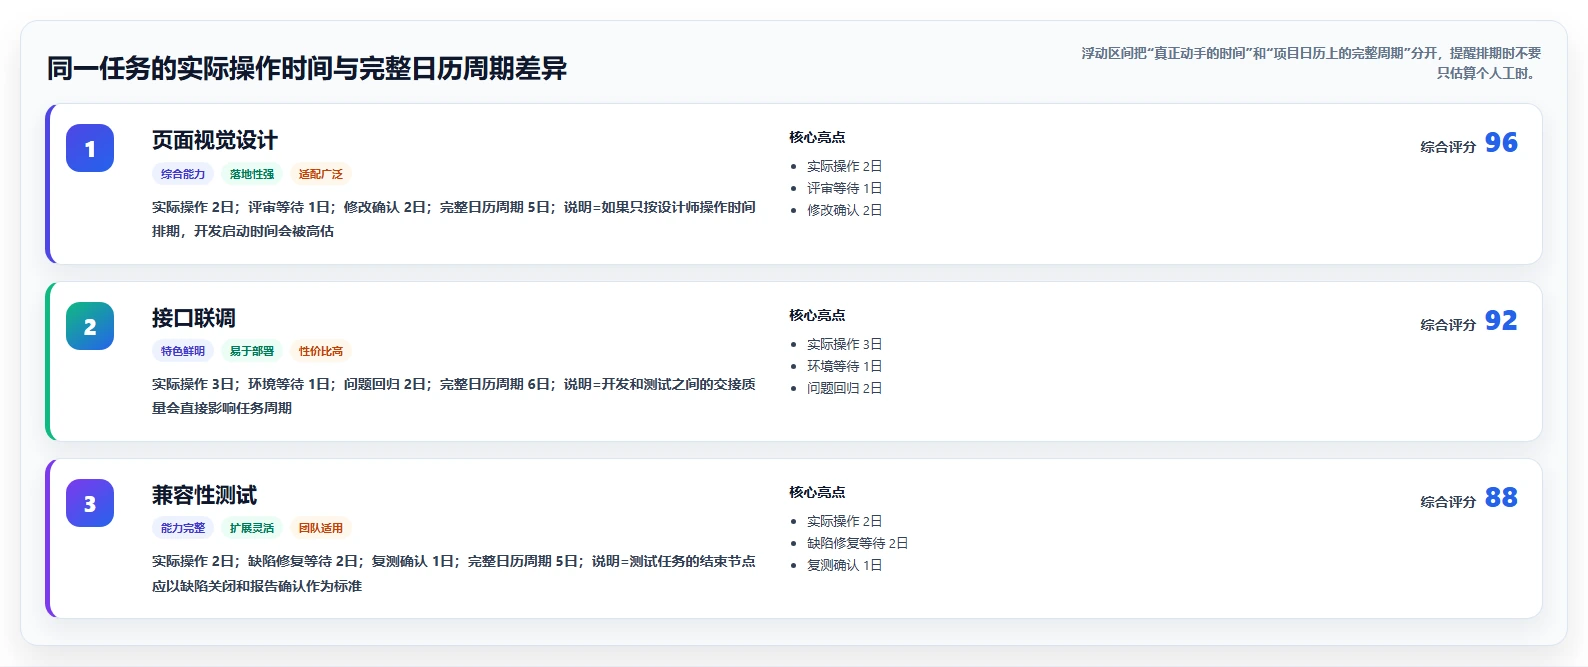Click the 接口联调 description paragraph
1588x667 pixels.
point(454,396)
